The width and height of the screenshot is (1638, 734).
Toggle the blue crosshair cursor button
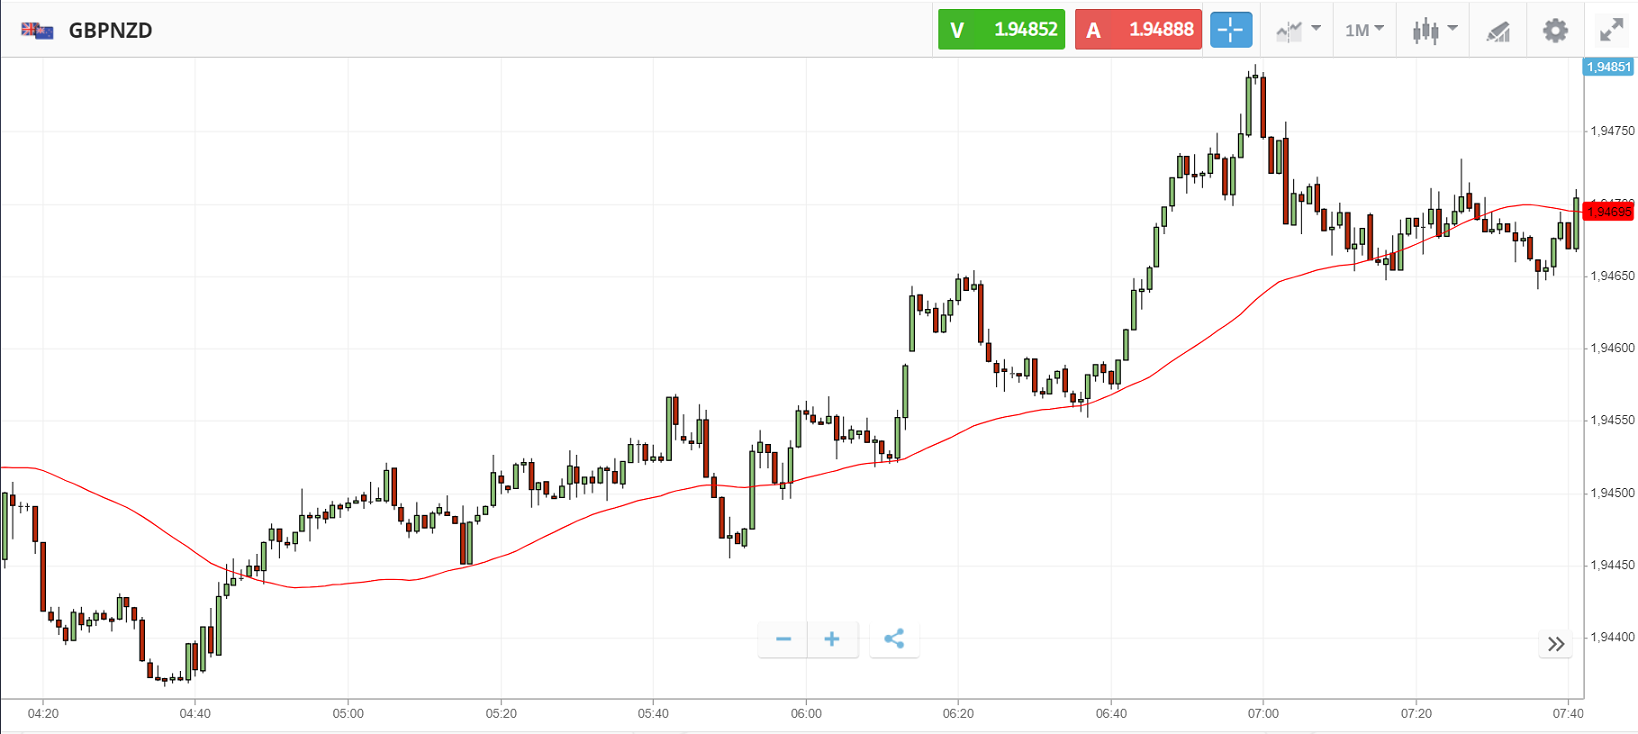click(x=1230, y=30)
